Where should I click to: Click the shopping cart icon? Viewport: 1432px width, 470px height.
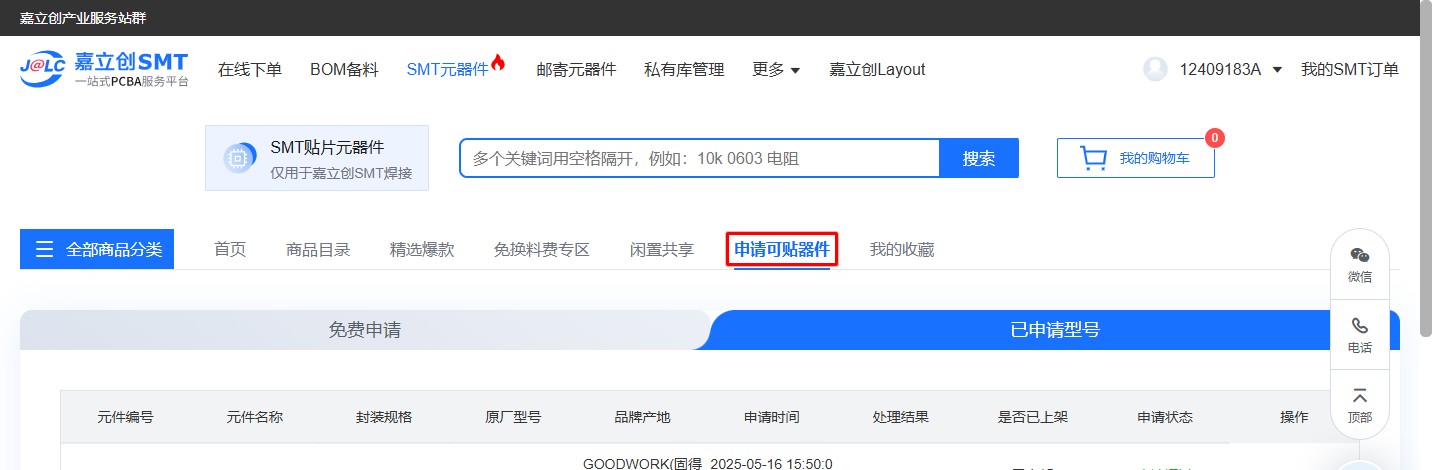[x=1094, y=158]
